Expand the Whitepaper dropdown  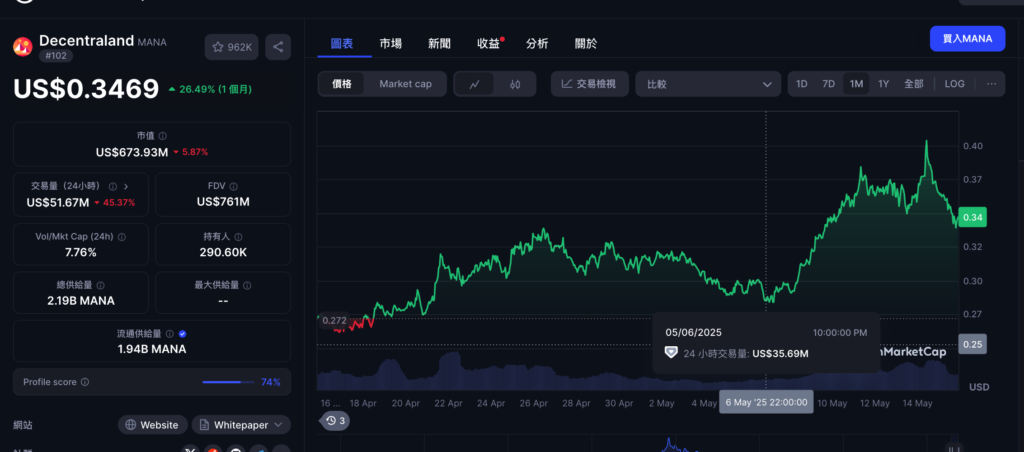[241, 425]
